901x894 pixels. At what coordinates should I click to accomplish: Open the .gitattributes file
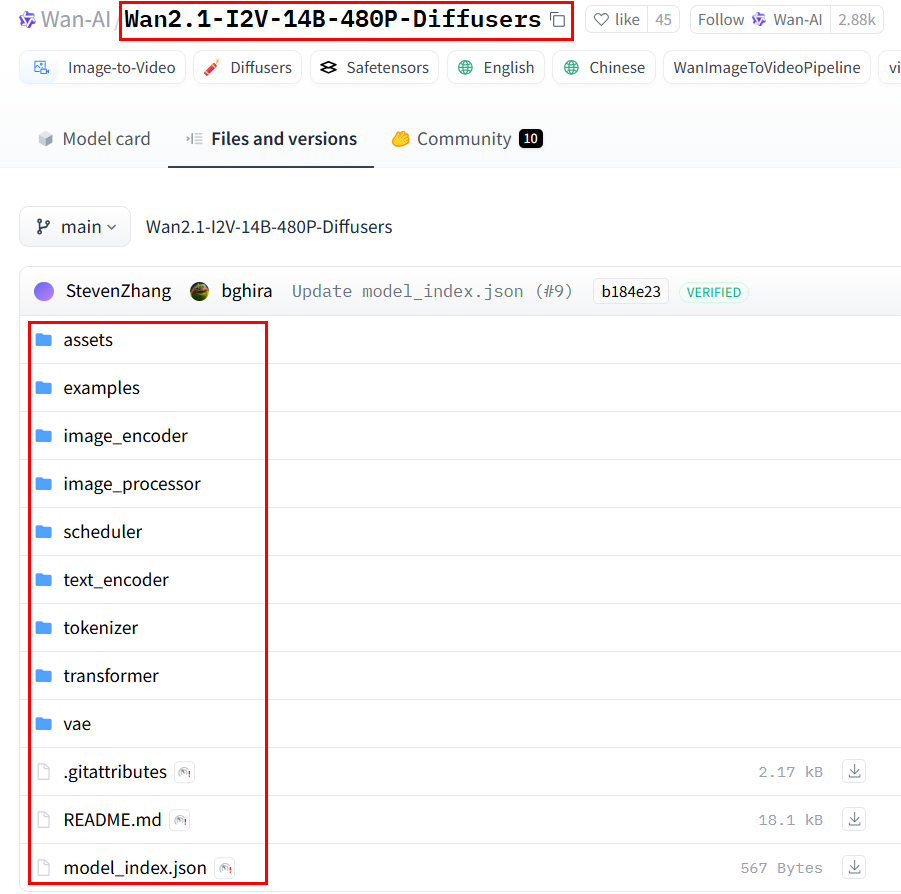(115, 772)
